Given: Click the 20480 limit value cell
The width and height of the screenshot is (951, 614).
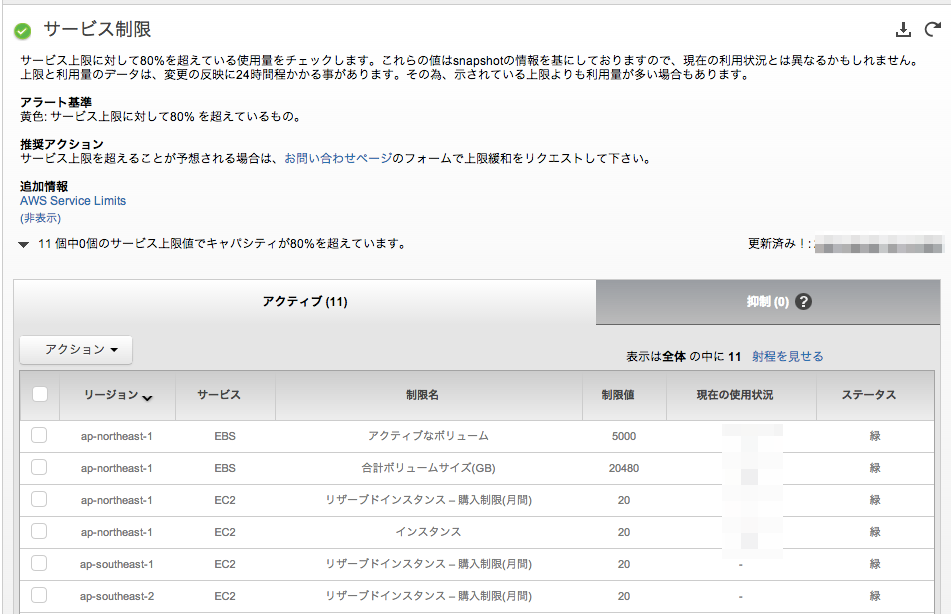Looking at the screenshot, I should pyautogui.click(x=624, y=468).
